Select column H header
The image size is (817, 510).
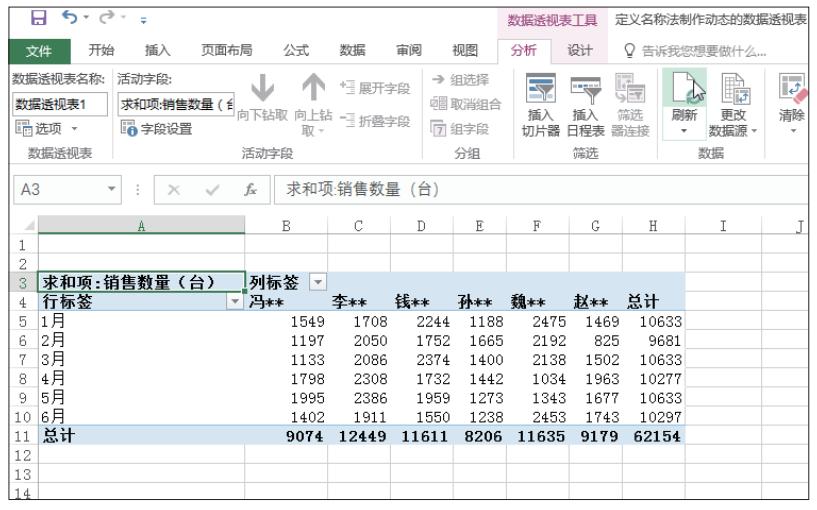point(653,226)
